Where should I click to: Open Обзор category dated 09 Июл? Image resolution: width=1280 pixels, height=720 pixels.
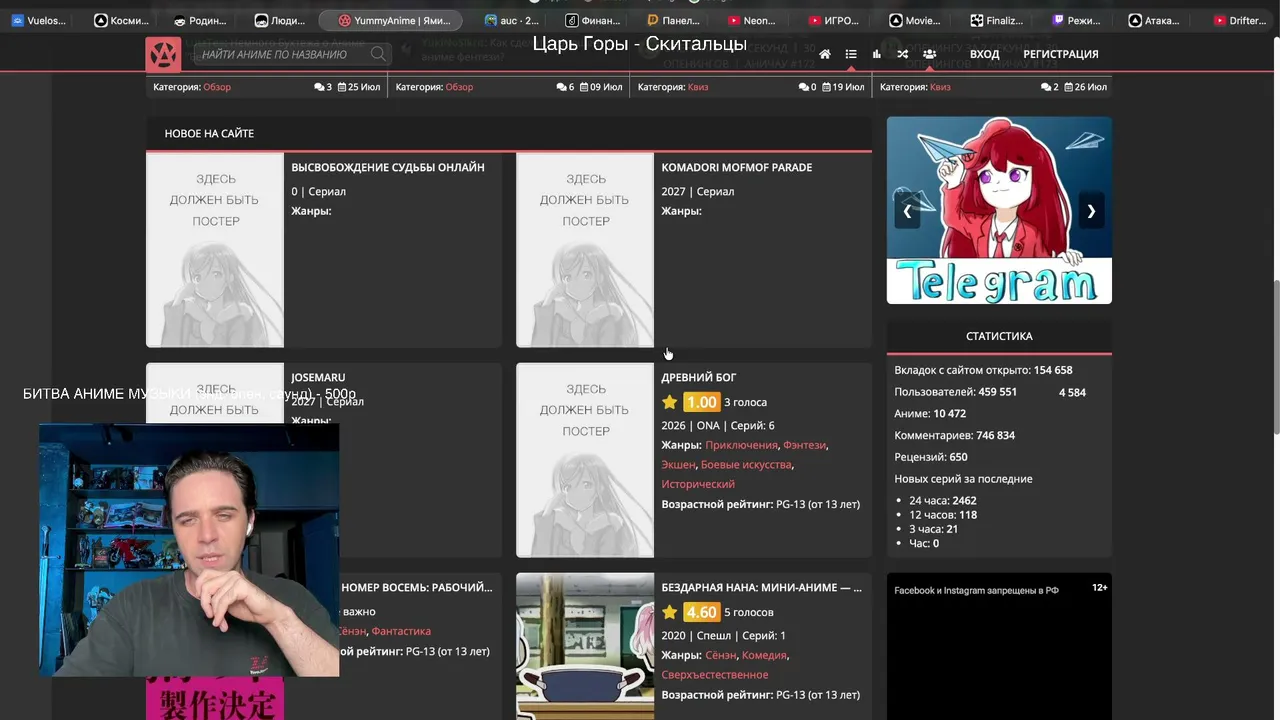[459, 87]
